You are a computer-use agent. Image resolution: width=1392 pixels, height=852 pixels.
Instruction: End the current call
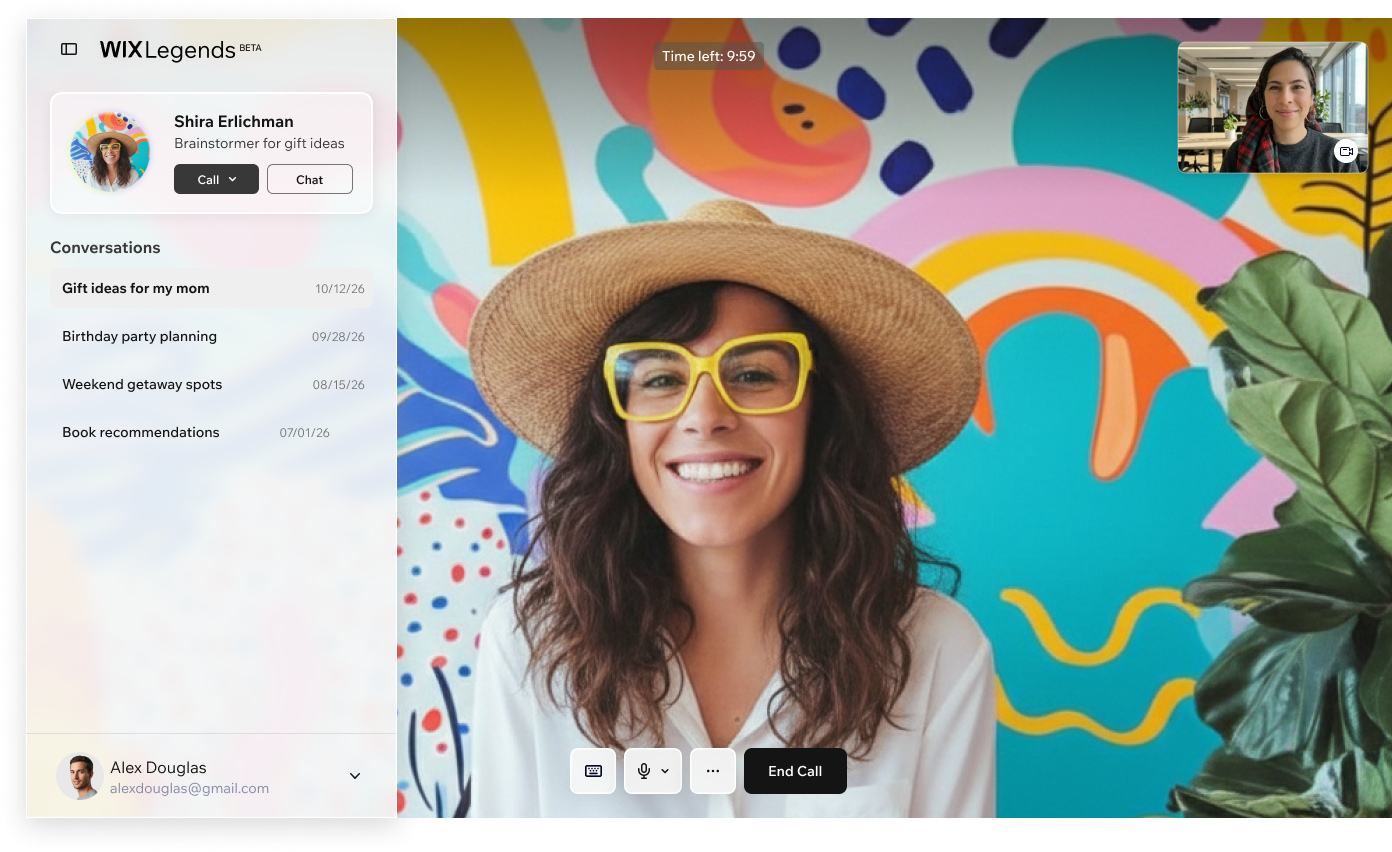pyautogui.click(x=795, y=771)
